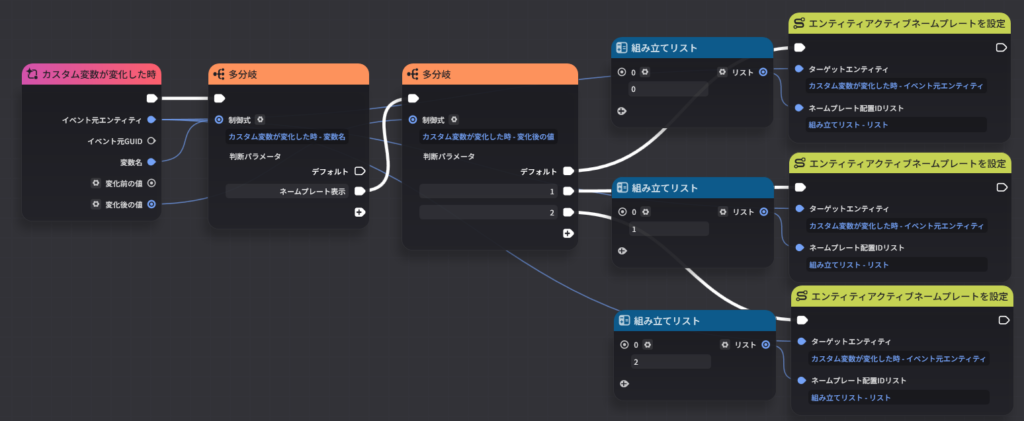
Task: Click the リスト gear on list node valued 0
Action: coord(722,72)
